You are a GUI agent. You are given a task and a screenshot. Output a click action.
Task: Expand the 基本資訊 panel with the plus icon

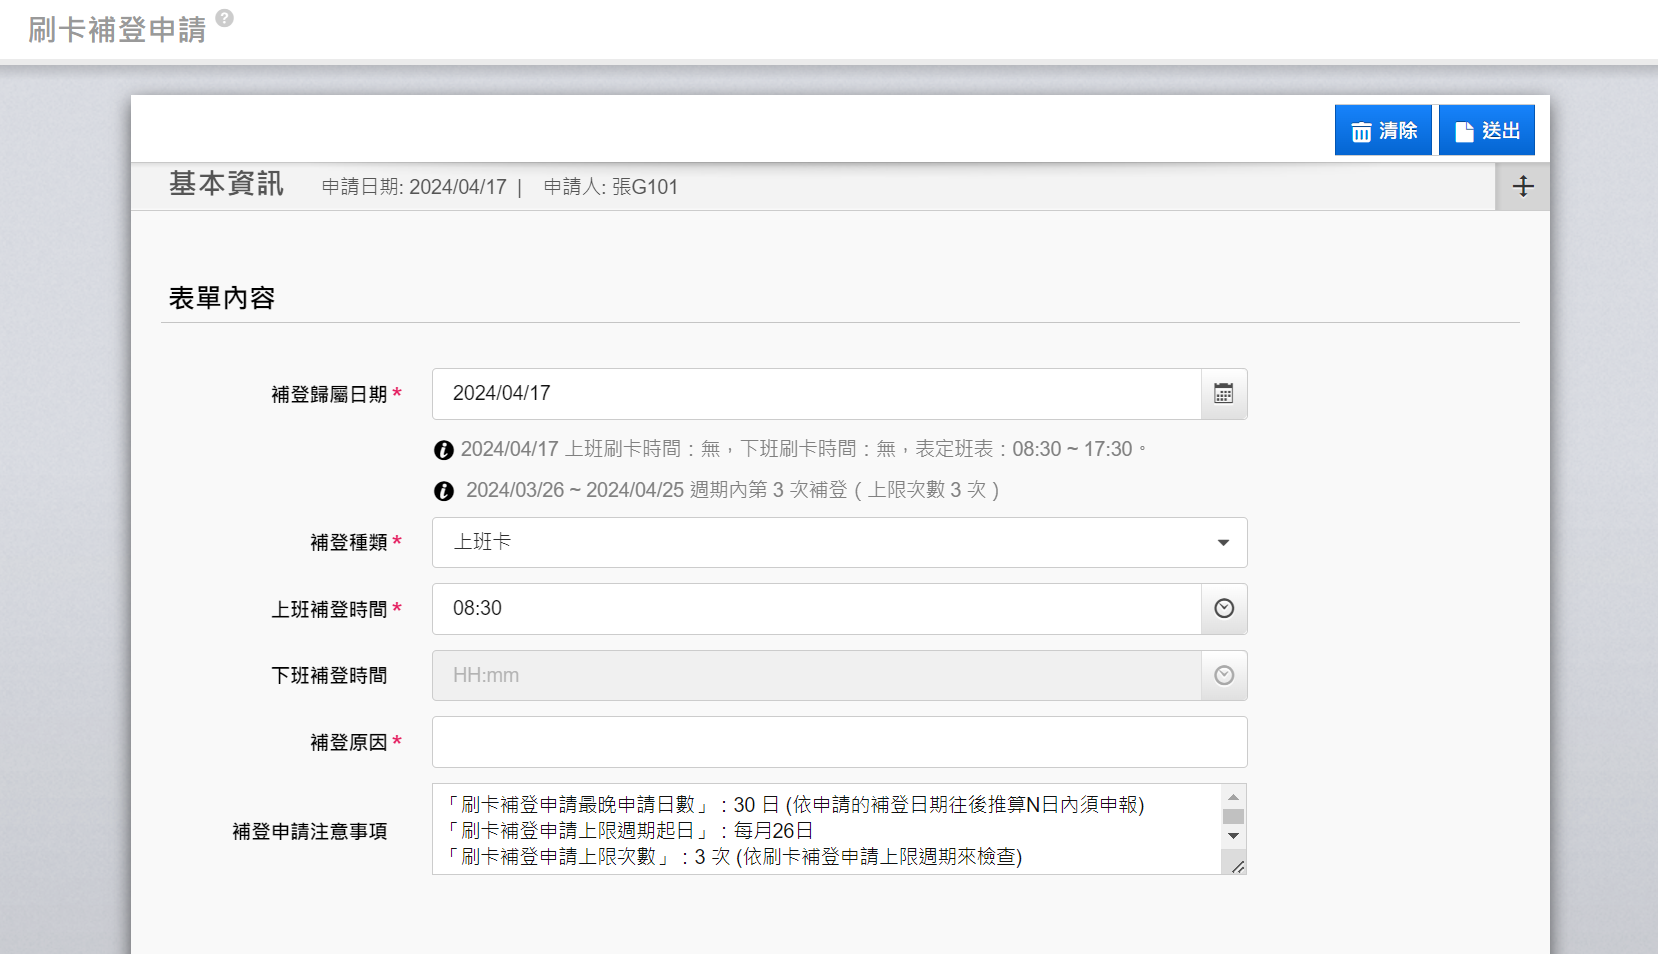1522,187
